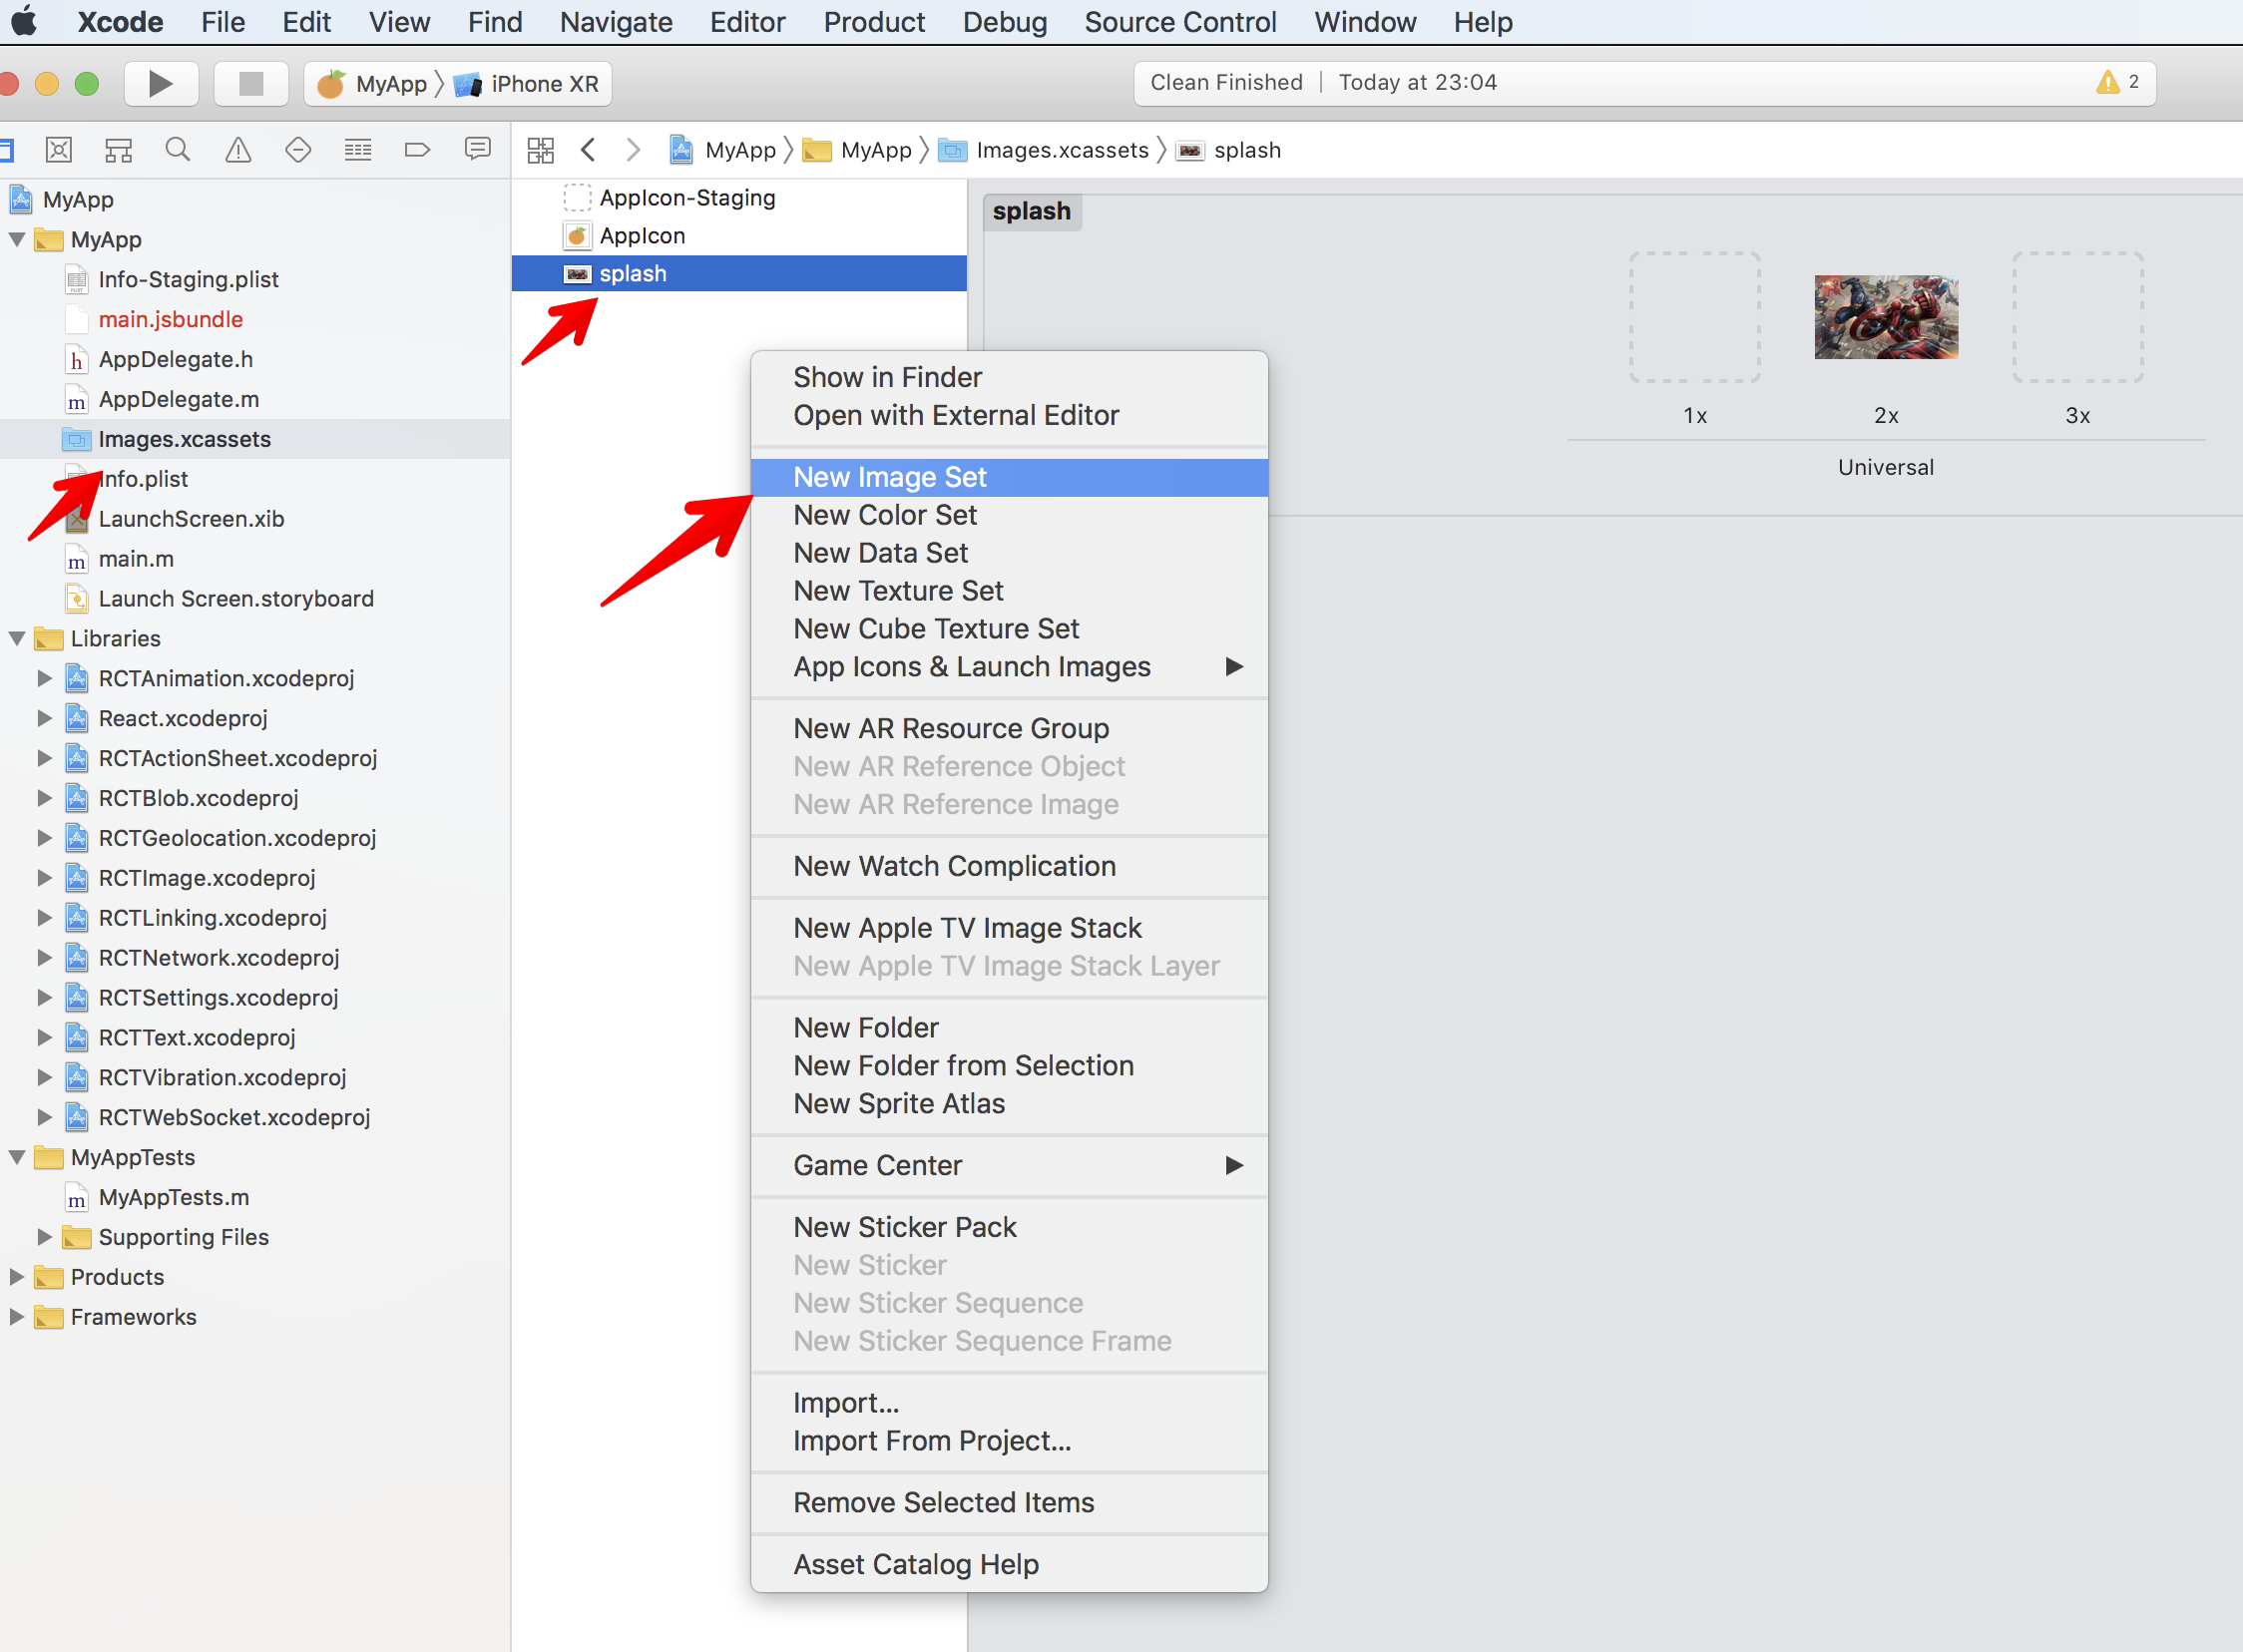Collapse the Libraries group
This screenshot has width=2243, height=1652.
click(x=17, y=638)
